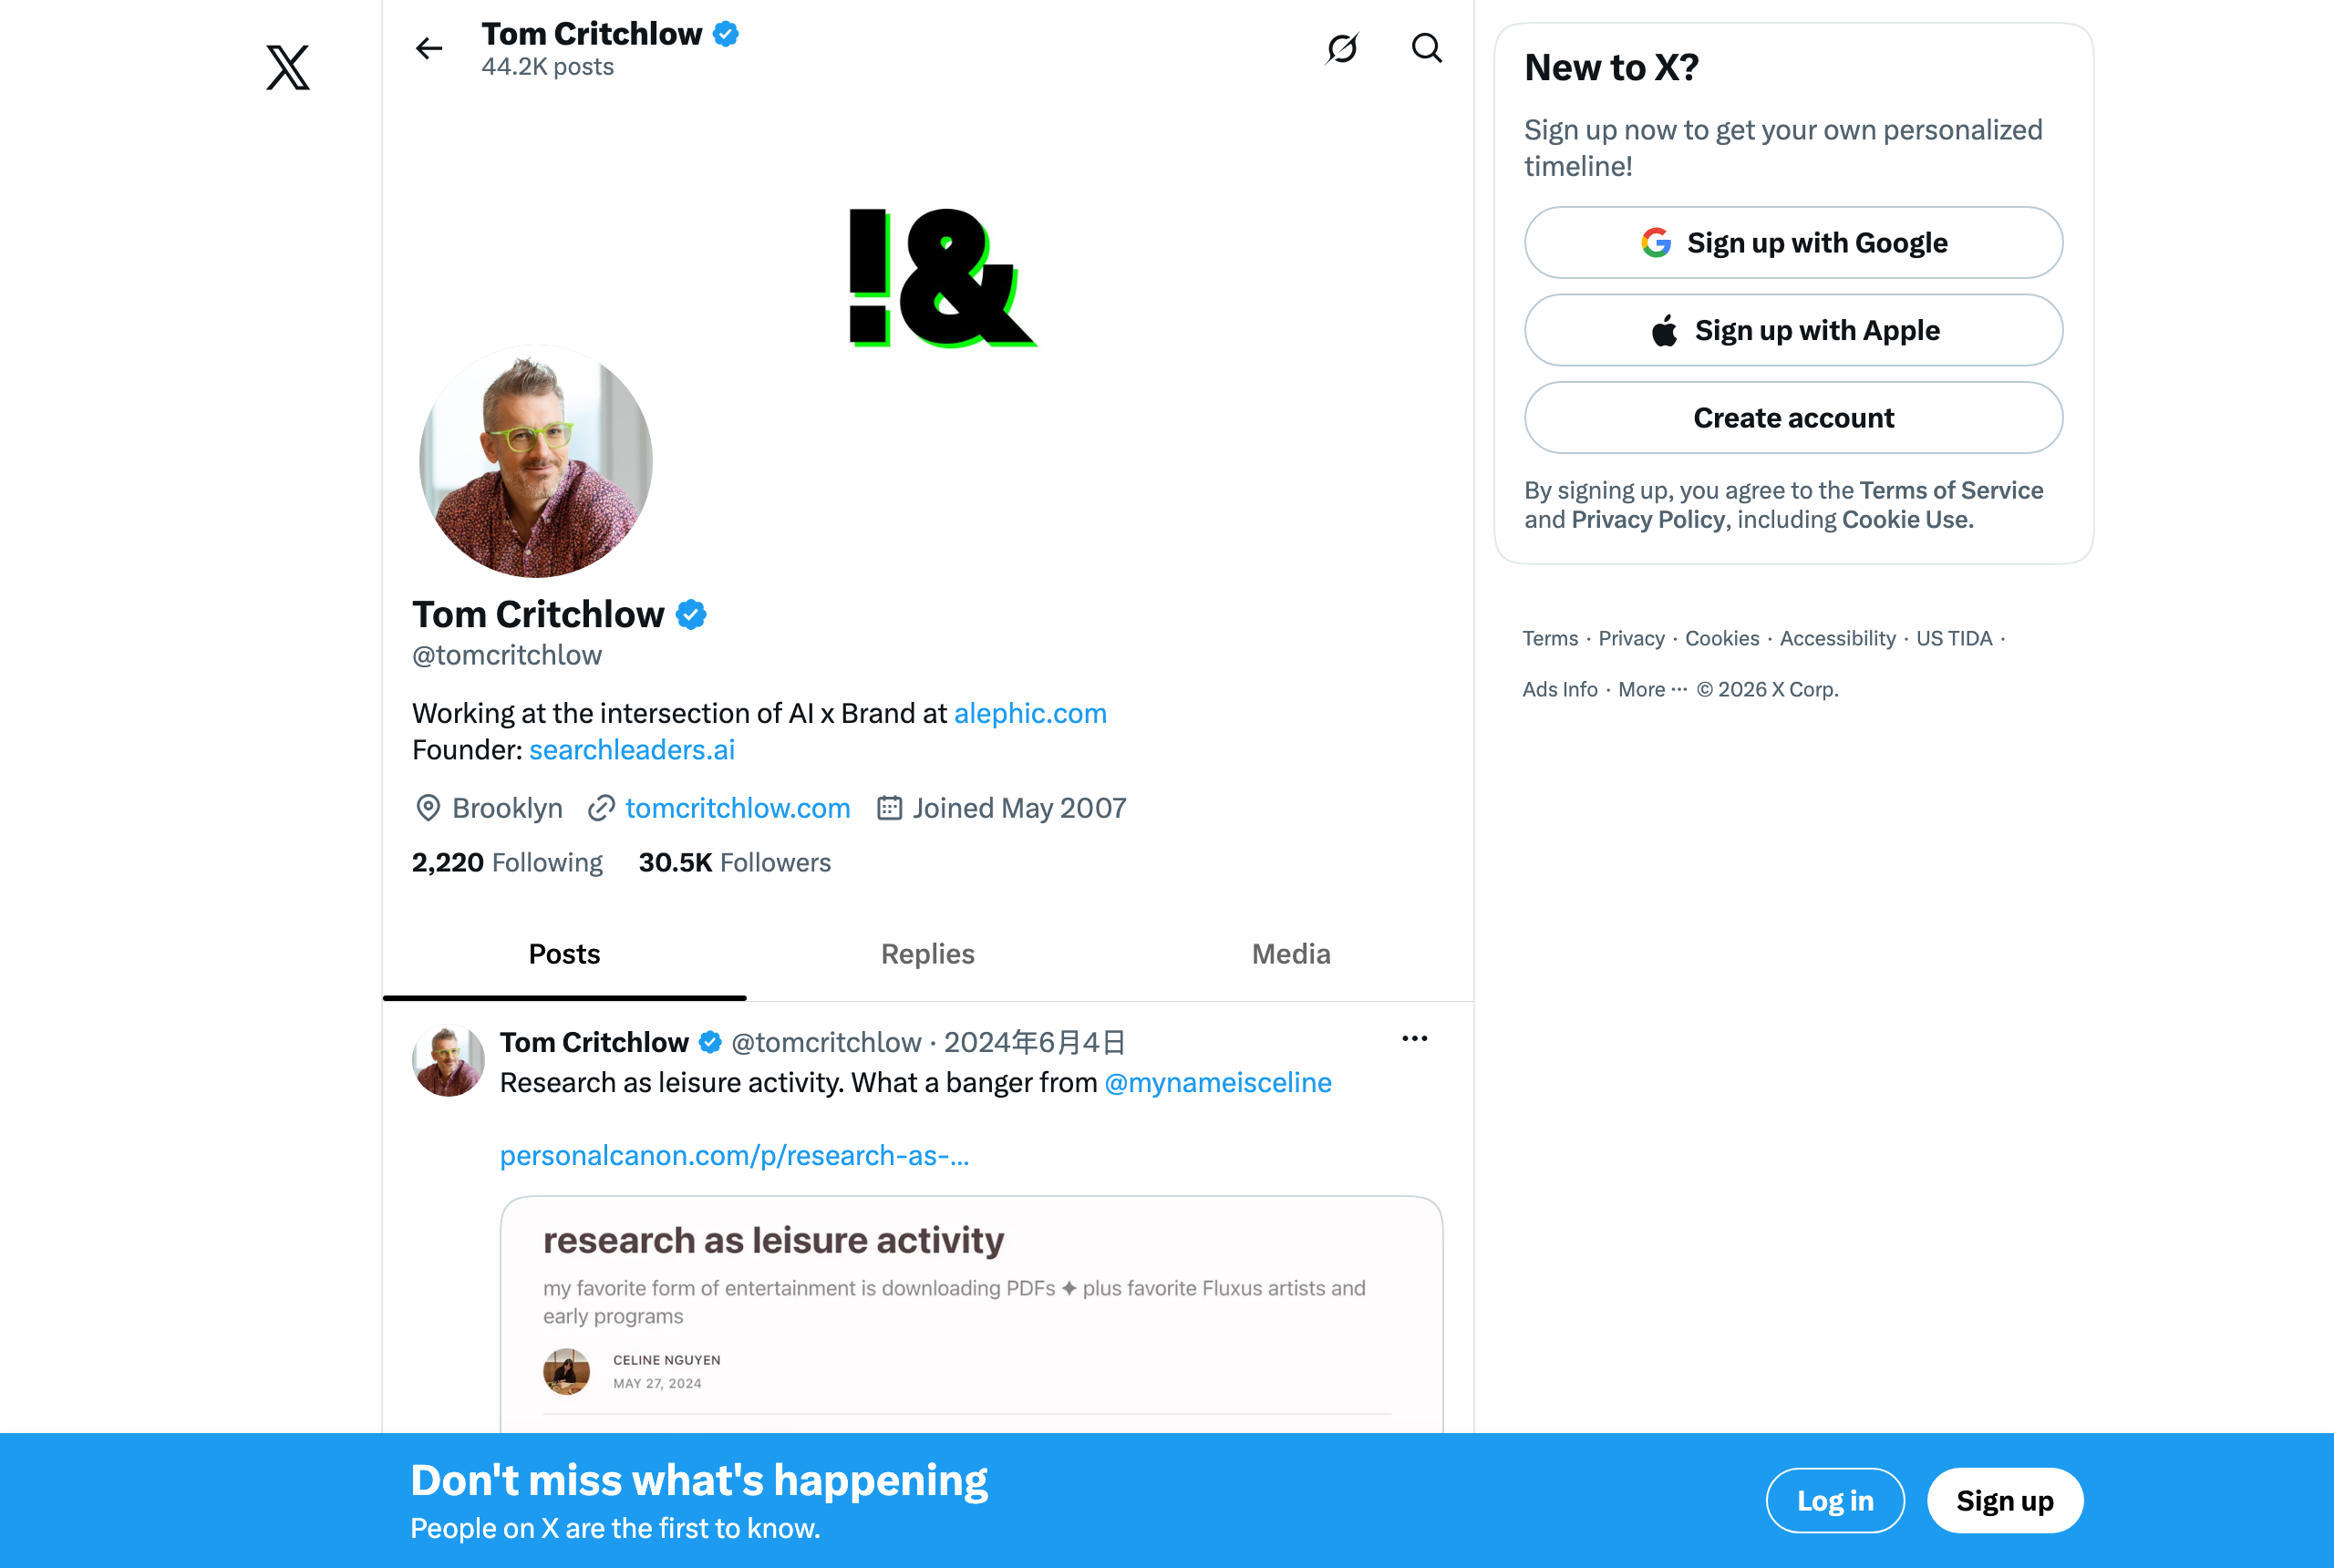Viewport: 2334px width, 1568px height.
Task: Open the alephic.com link in the bio
Action: [x=1030, y=713]
